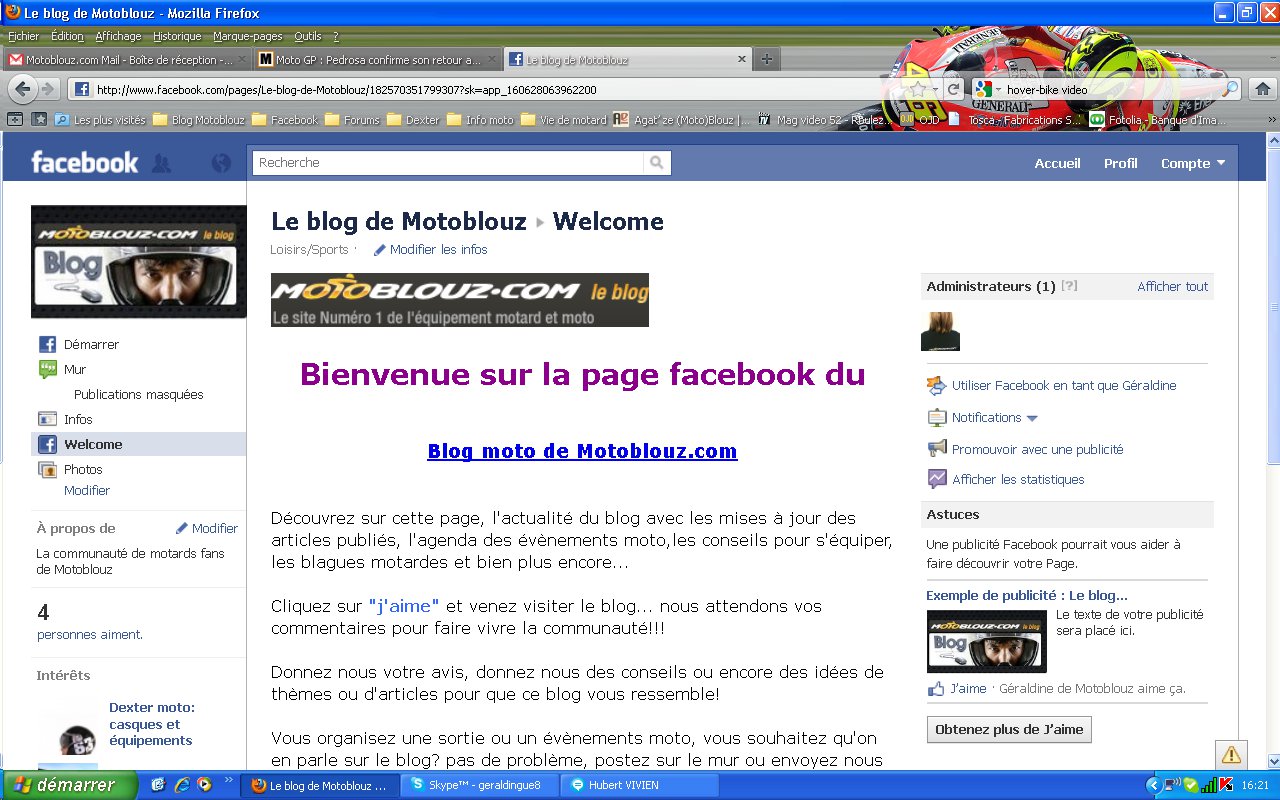Click the Photos icon in the left sidebar

click(47, 469)
